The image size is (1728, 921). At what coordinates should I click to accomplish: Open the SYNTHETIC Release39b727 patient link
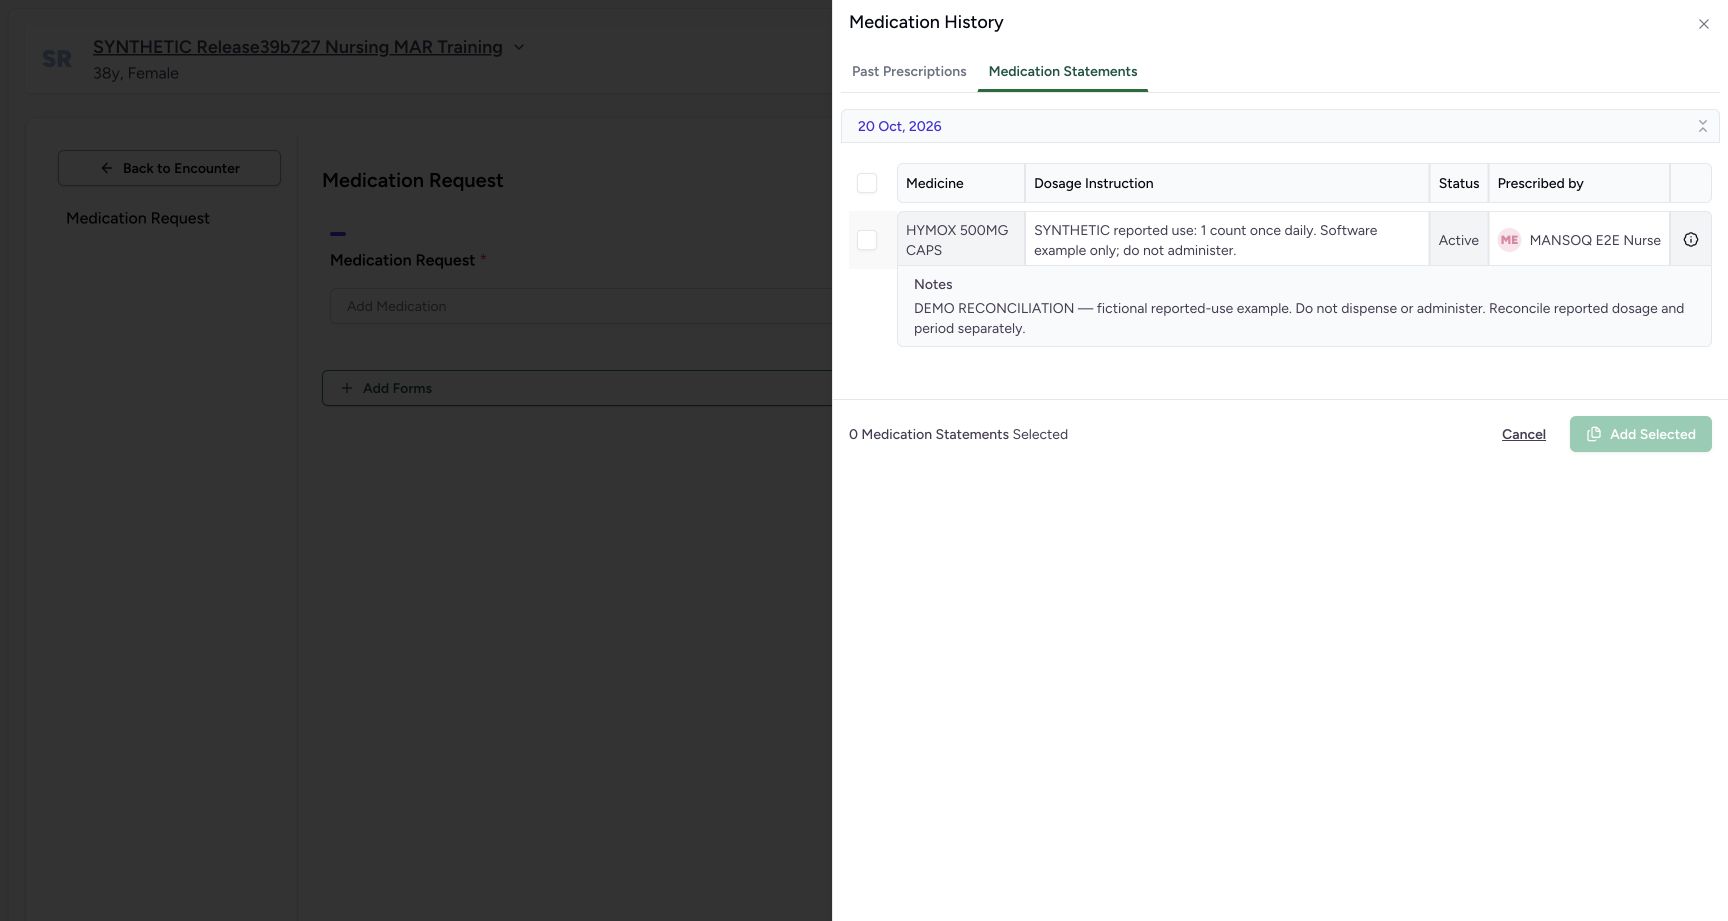tap(298, 47)
